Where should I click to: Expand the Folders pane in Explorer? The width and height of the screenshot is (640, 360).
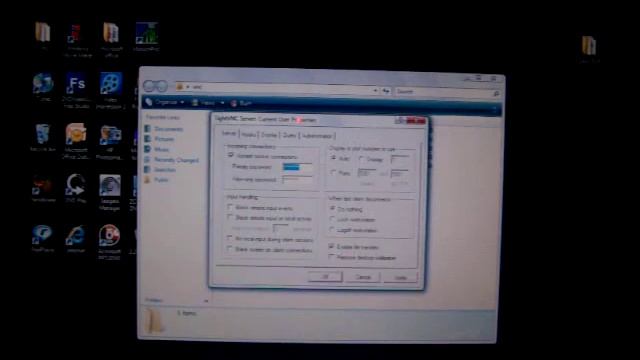click(x=206, y=301)
